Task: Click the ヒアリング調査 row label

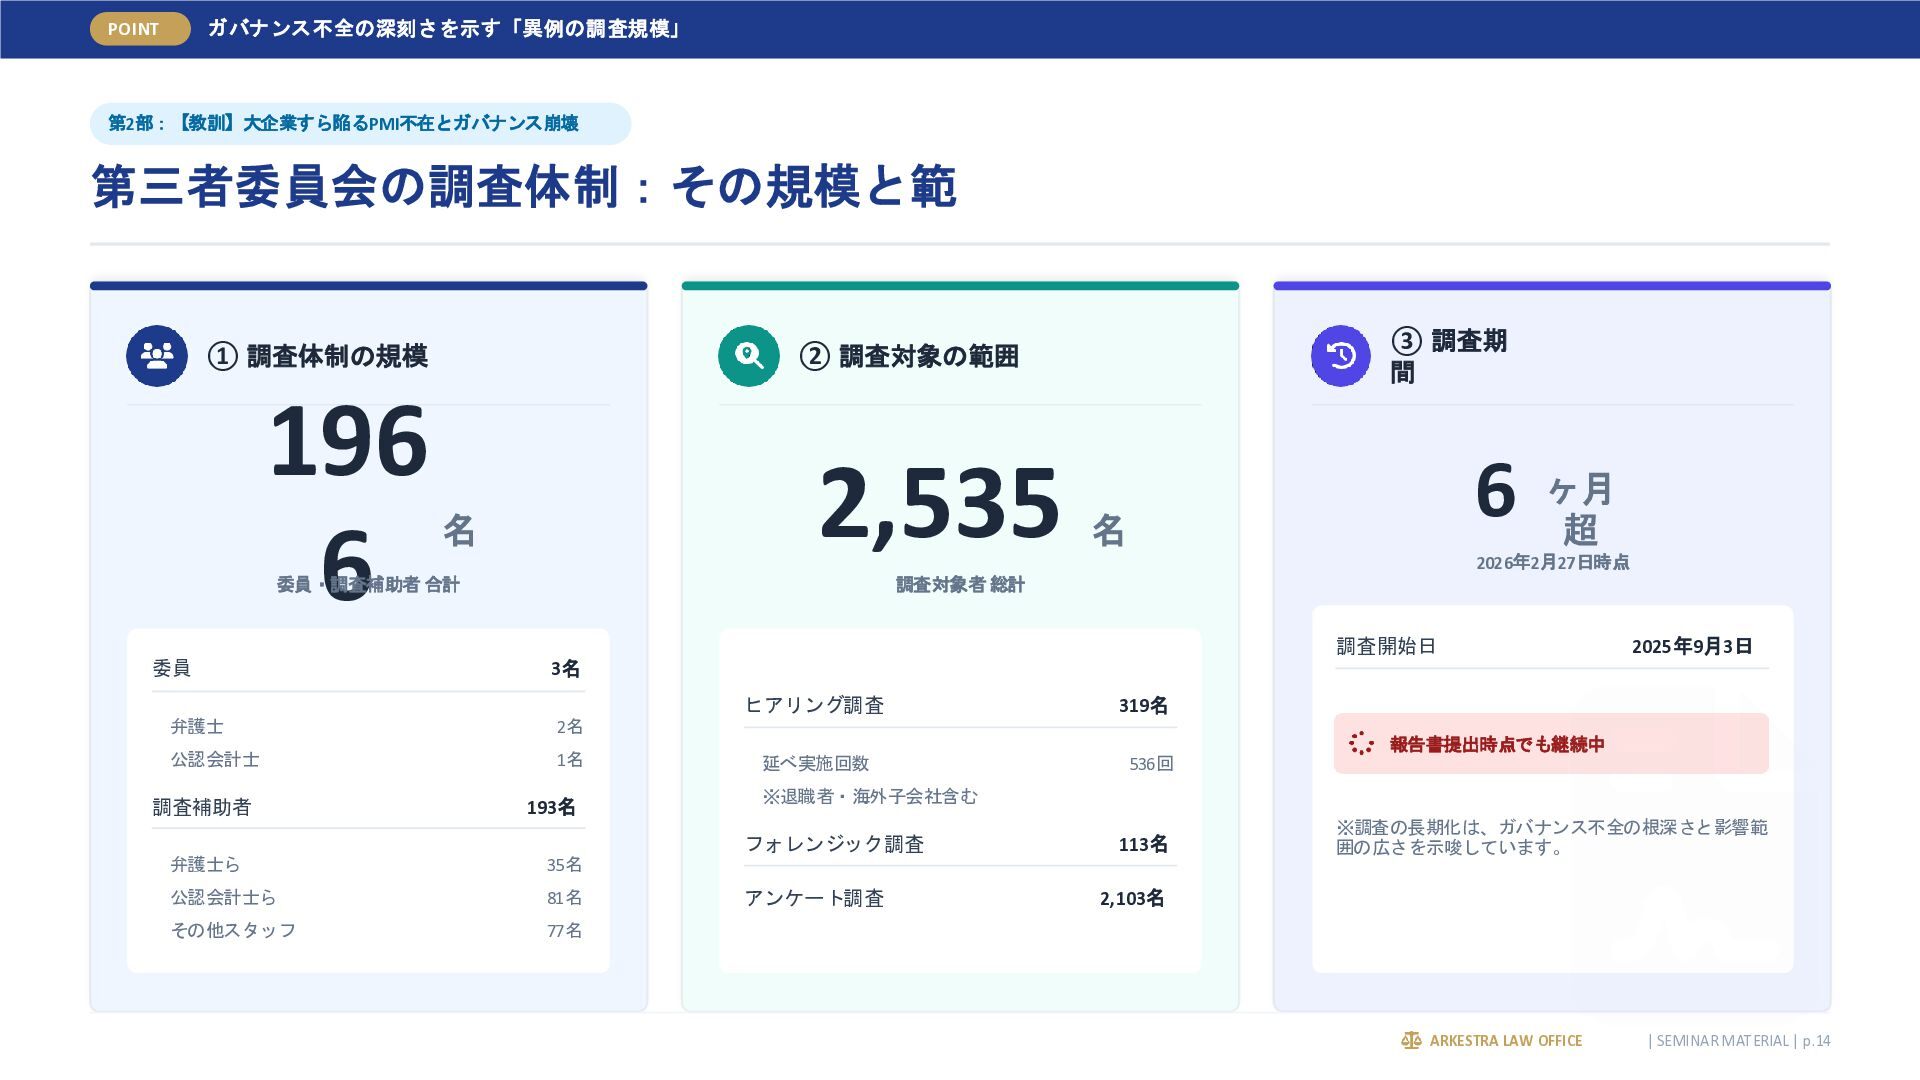Action: tap(815, 705)
